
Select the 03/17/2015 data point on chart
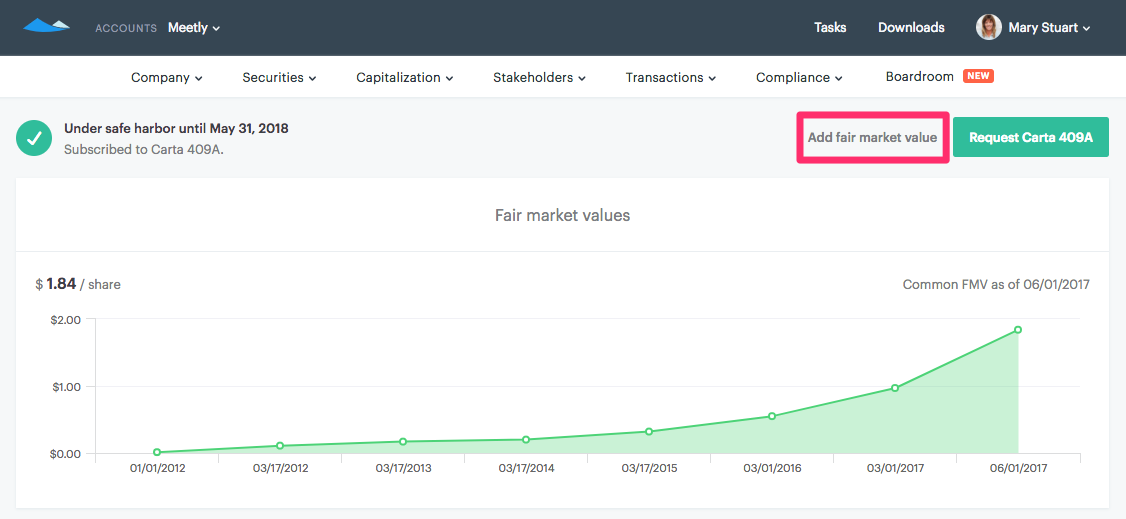(x=649, y=431)
